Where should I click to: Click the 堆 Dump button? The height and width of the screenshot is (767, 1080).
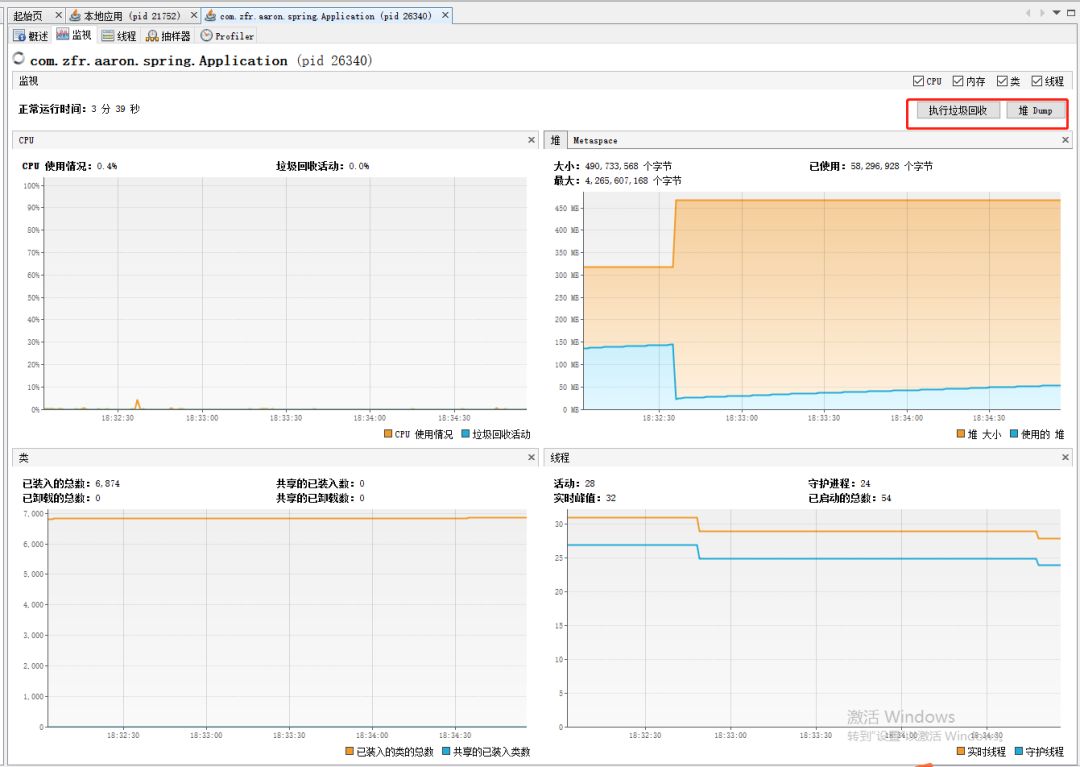click(1036, 110)
